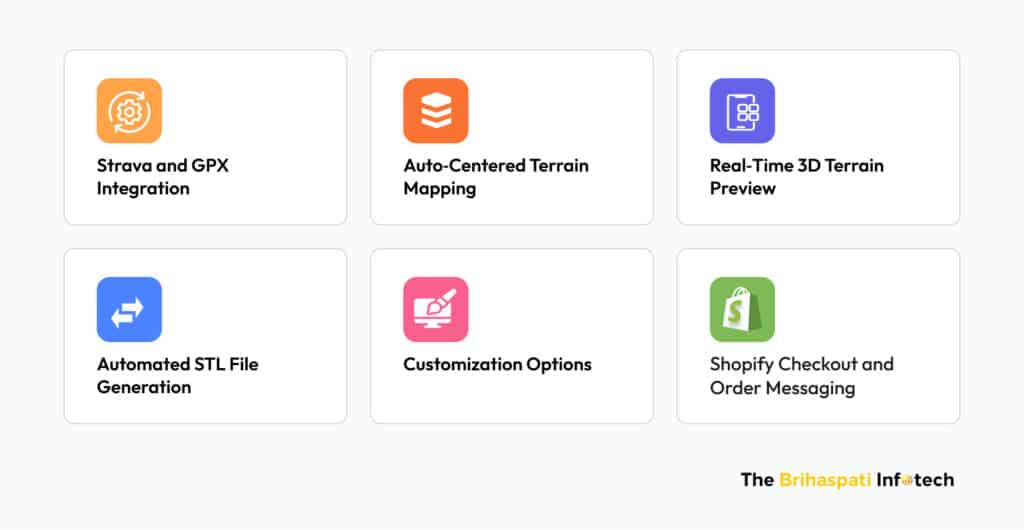Open the Strava and GPX Integration label
Viewport: 1024px width, 530px height.
pos(163,177)
